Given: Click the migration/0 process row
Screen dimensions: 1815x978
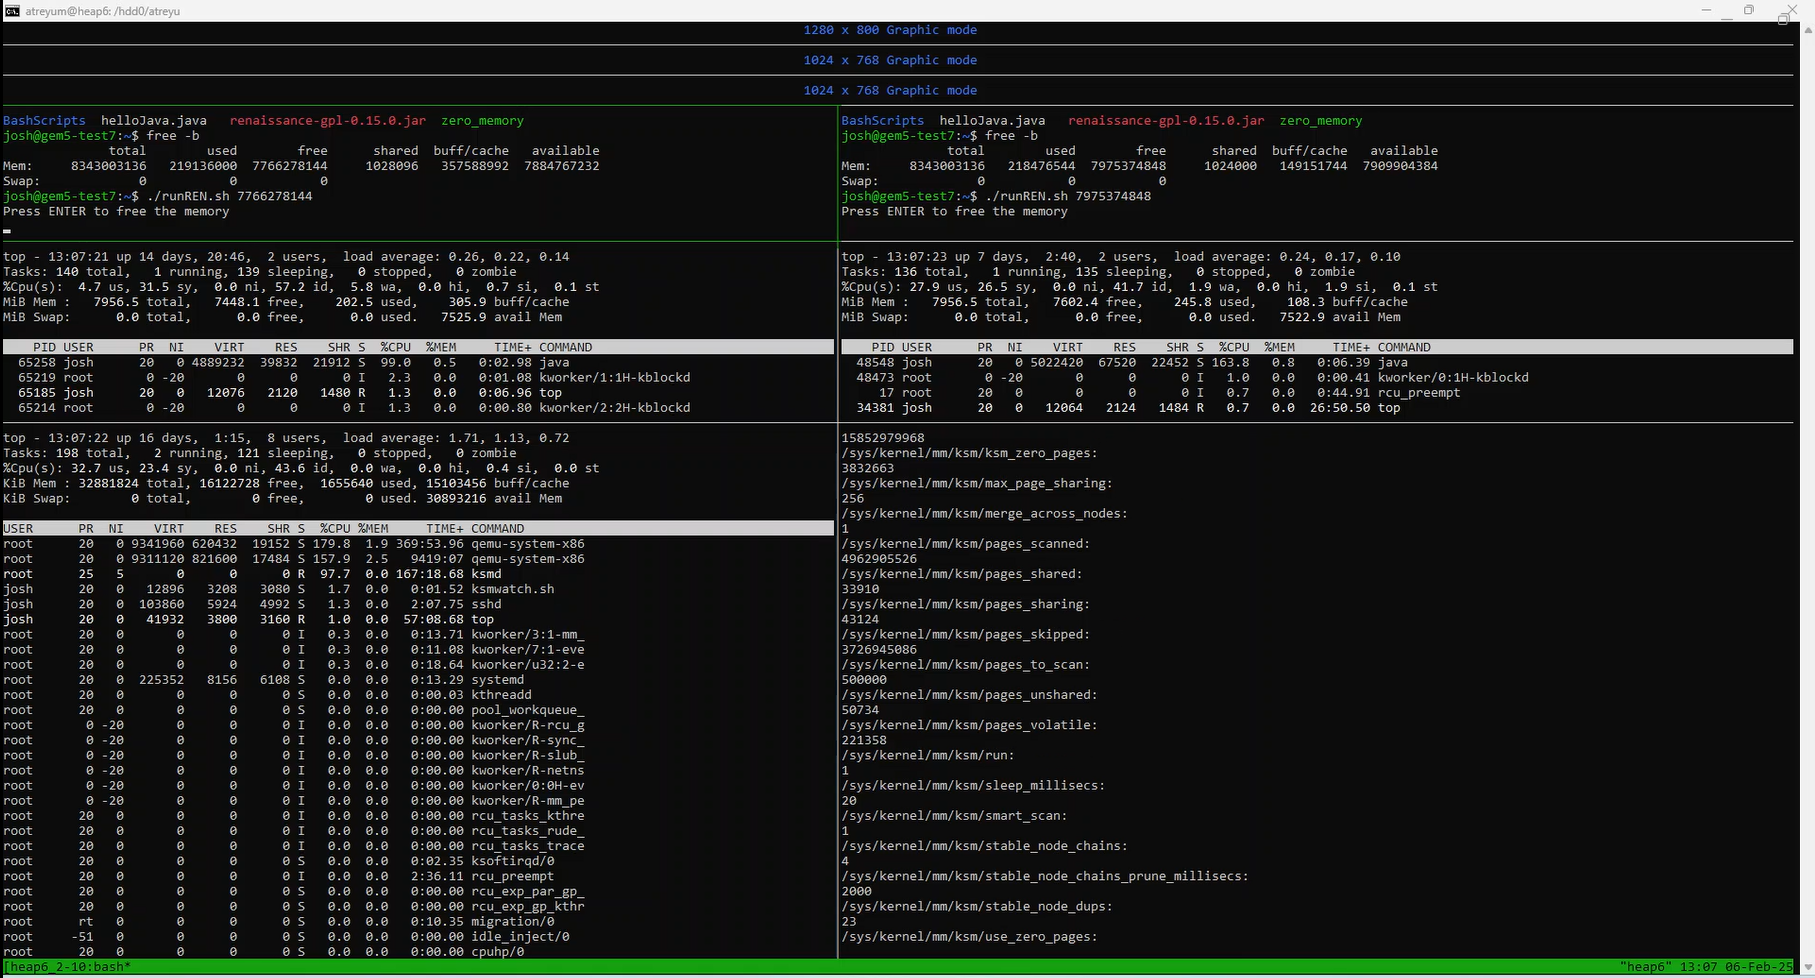Looking at the screenshot, I should [x=418, y=921].
